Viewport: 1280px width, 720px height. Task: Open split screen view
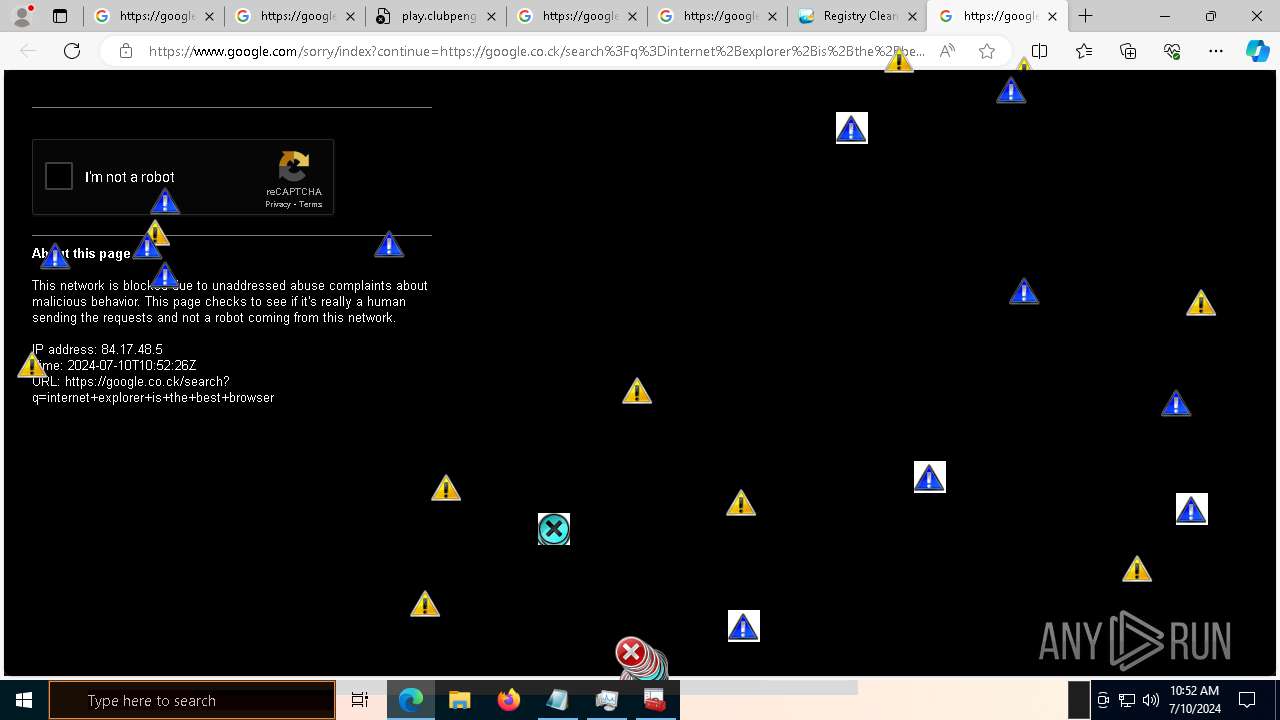click(1039, 51)
